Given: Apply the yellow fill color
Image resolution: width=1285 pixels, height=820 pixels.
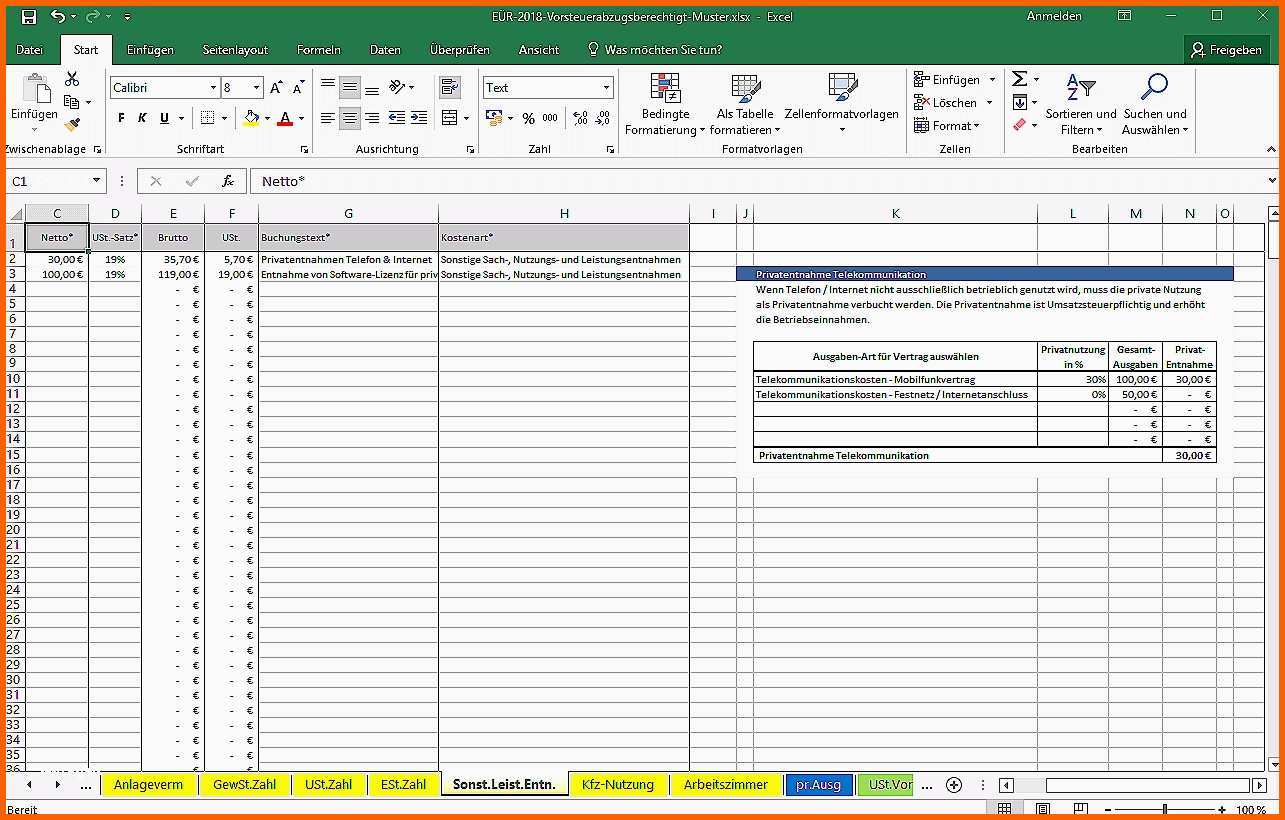Looking at the screenshot, I should pos(251,118).
